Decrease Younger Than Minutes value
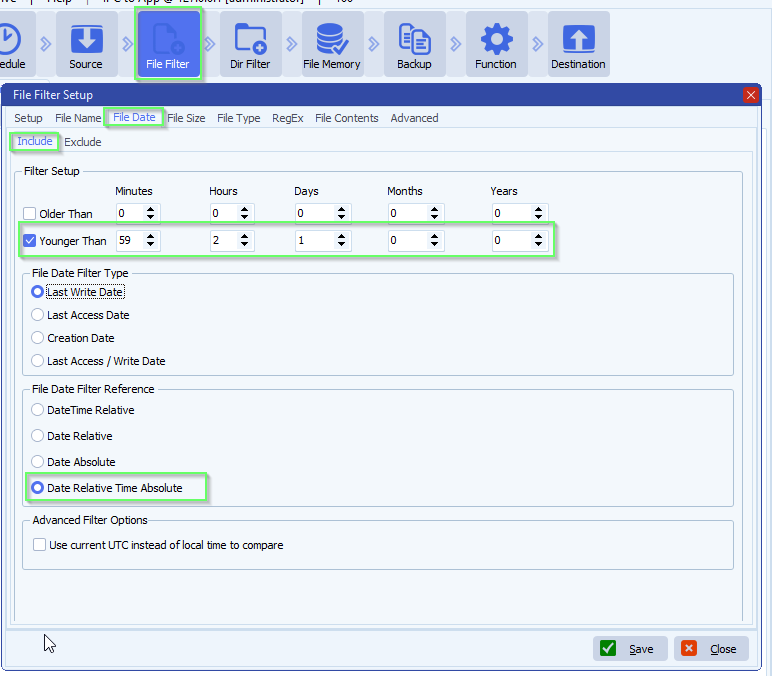 [x=151, y=244]
